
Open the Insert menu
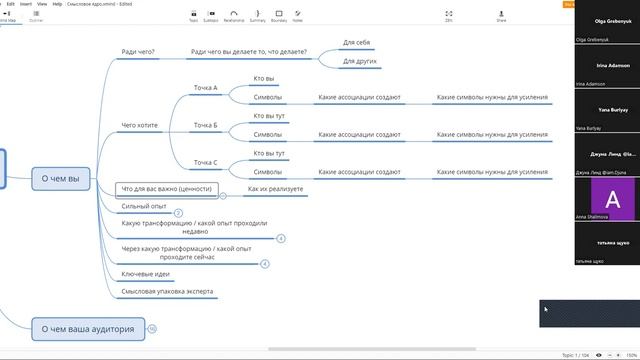[26, 4]
